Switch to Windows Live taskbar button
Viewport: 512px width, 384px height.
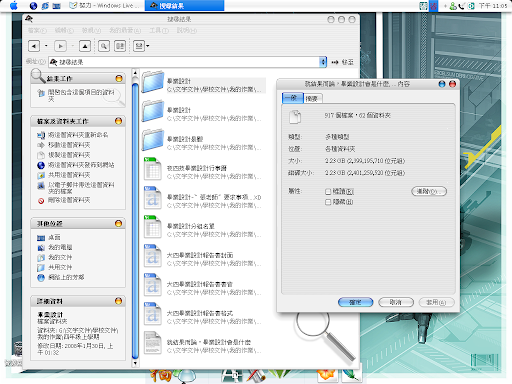105,6
